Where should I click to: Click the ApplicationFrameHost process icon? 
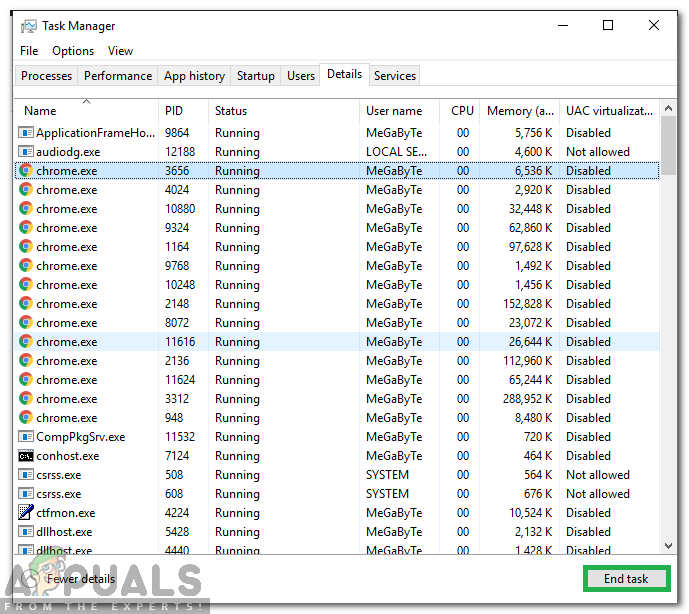pos(26,132)
